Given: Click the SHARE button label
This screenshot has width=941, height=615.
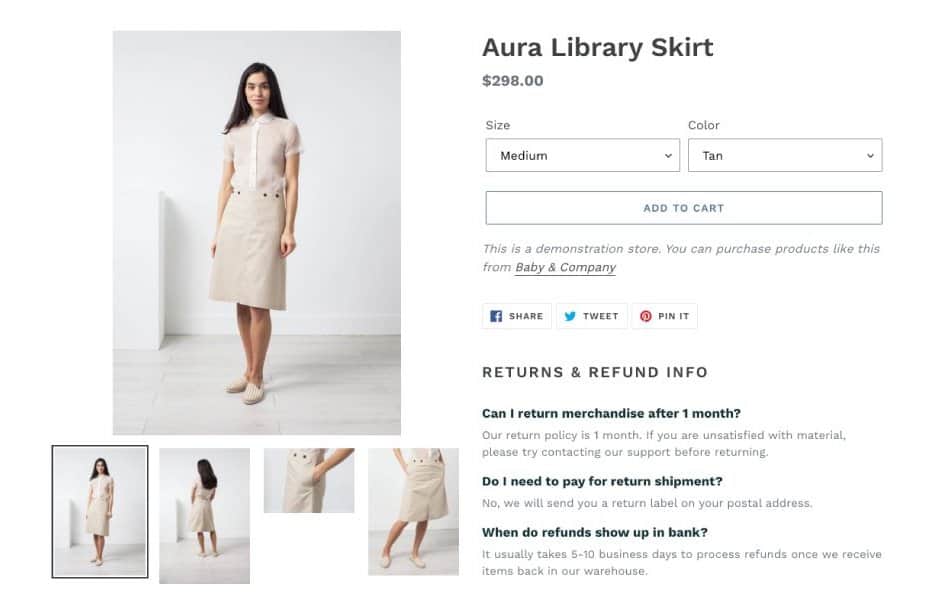Looking at the screenshot, I should click(526, 316).
